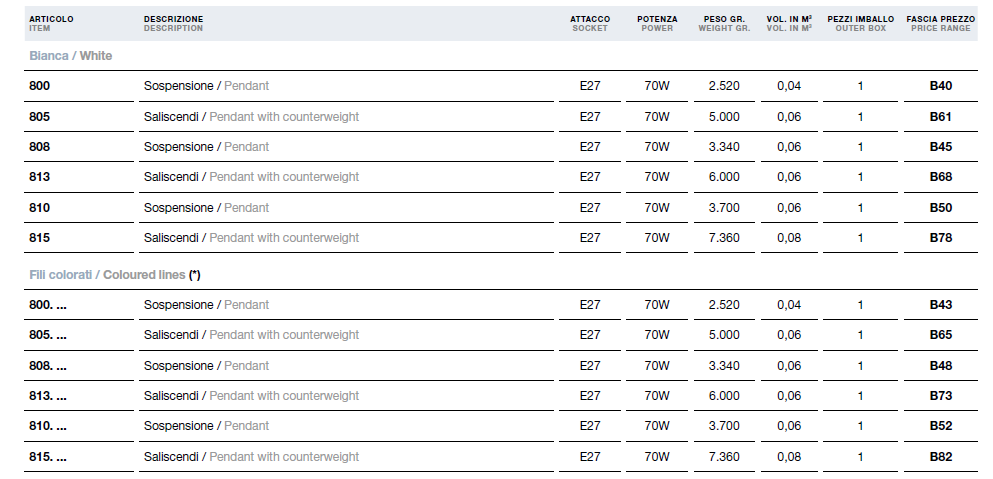
Task: Select the PEZZI IMBALLO outer box header
Action: point(860,23)
